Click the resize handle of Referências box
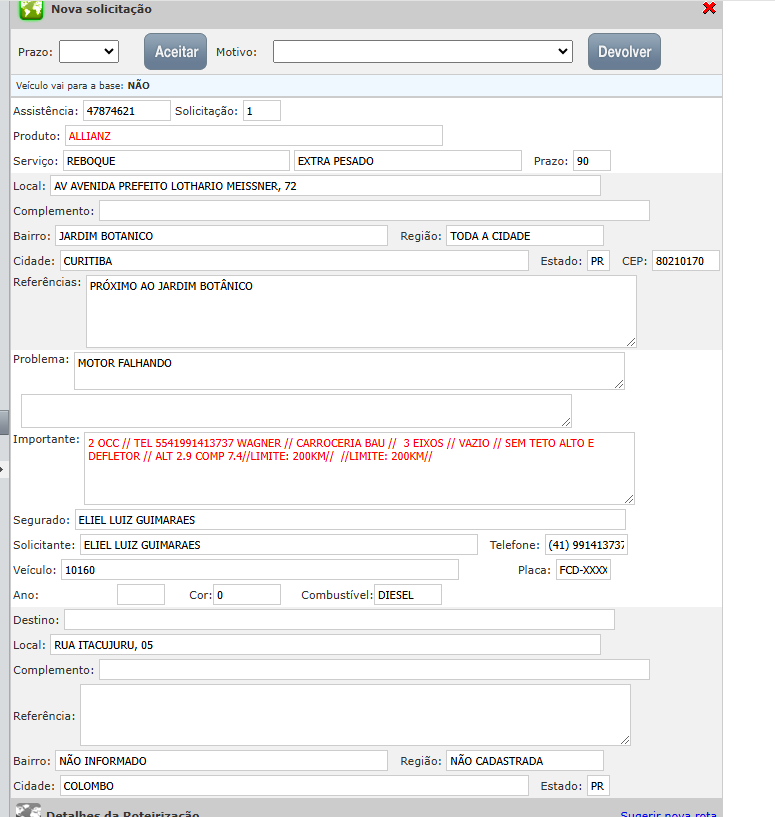The image size is (775, 817). pyautogui.click(x=631, y=342)
